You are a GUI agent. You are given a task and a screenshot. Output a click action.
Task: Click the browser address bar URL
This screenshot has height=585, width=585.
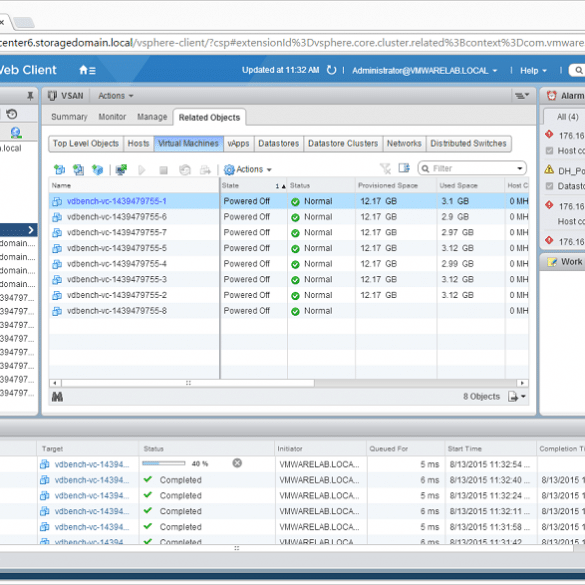[292, 43]
